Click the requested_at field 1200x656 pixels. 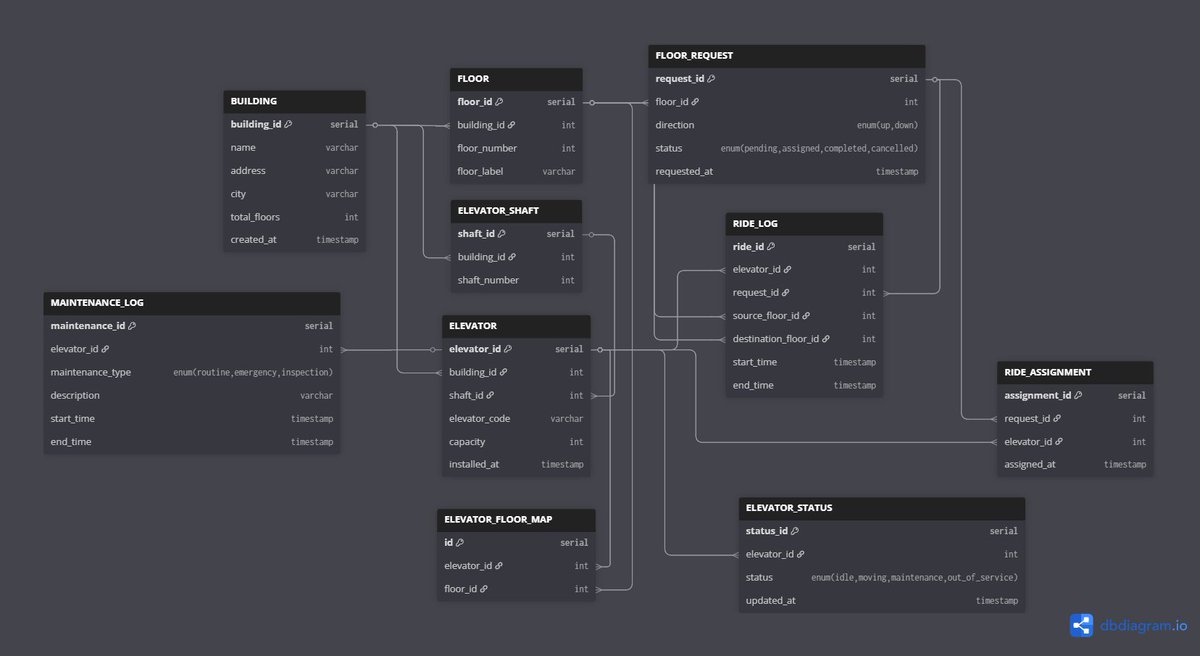click(x=786, y=171)
